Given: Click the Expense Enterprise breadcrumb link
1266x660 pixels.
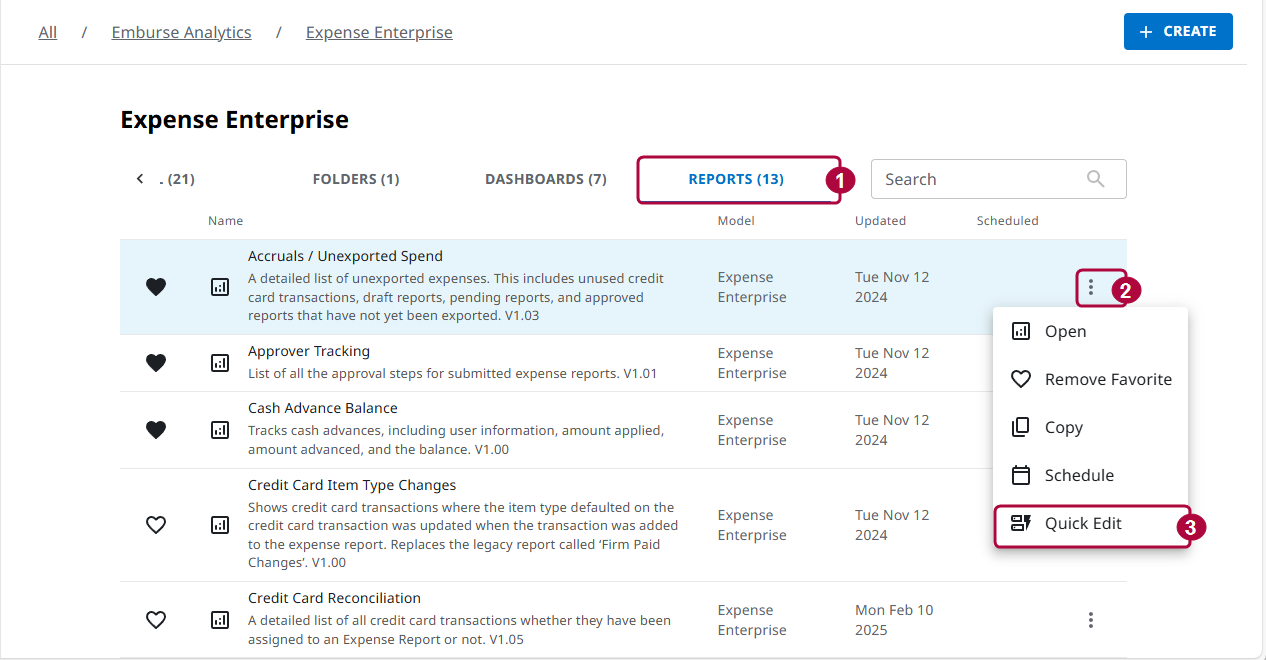Looking at the screenshot, I should (x=379, y=32).
